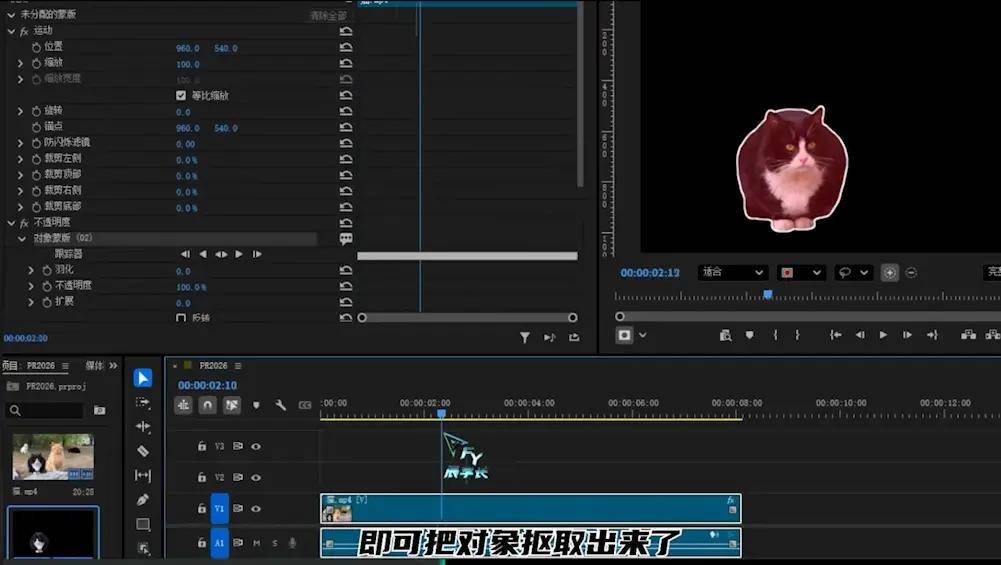Click the timeline wrench settings icon
The width and height of the screenshot is (1001, 565).
[281, 405]
